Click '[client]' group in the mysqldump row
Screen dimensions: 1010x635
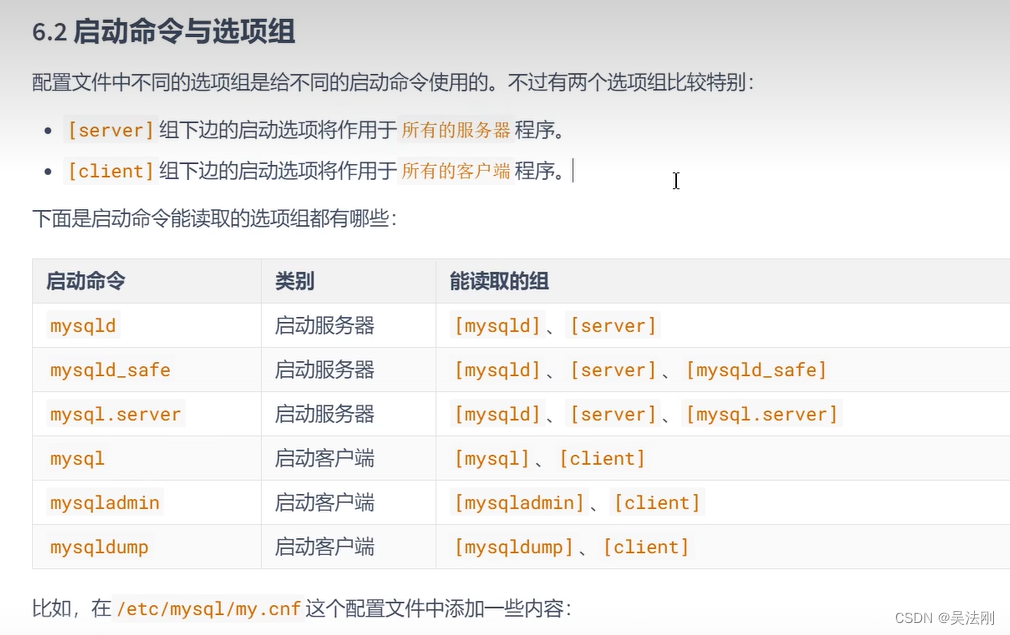pos(646,547)
